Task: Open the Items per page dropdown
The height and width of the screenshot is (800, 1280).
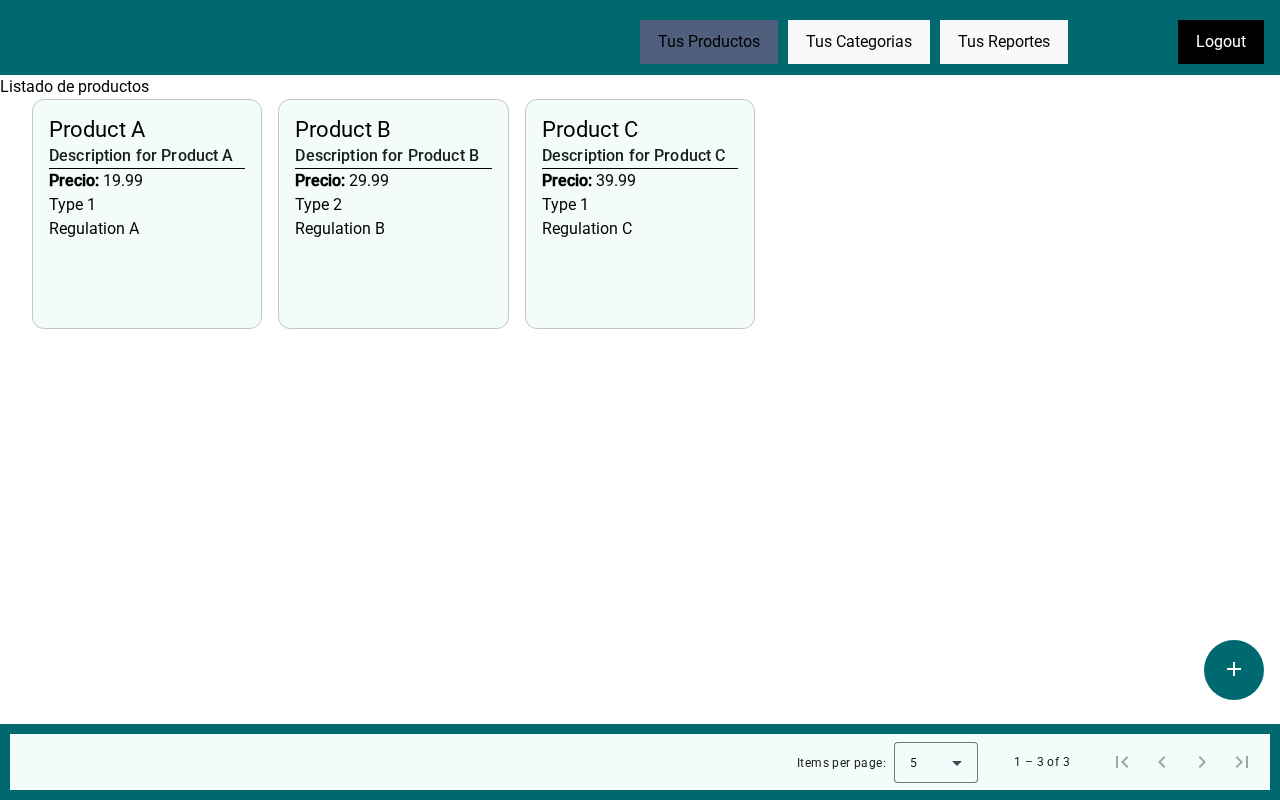Action: coord(936,762)
